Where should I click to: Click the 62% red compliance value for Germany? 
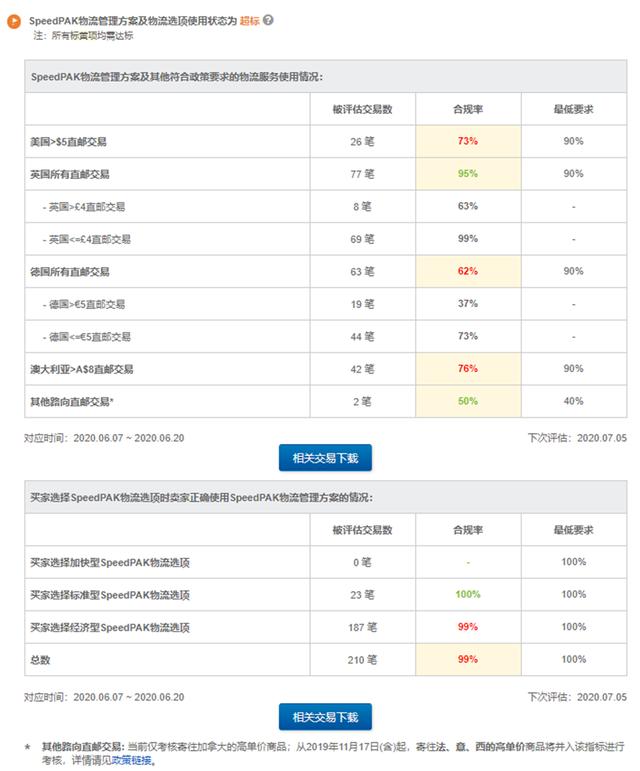467,271
